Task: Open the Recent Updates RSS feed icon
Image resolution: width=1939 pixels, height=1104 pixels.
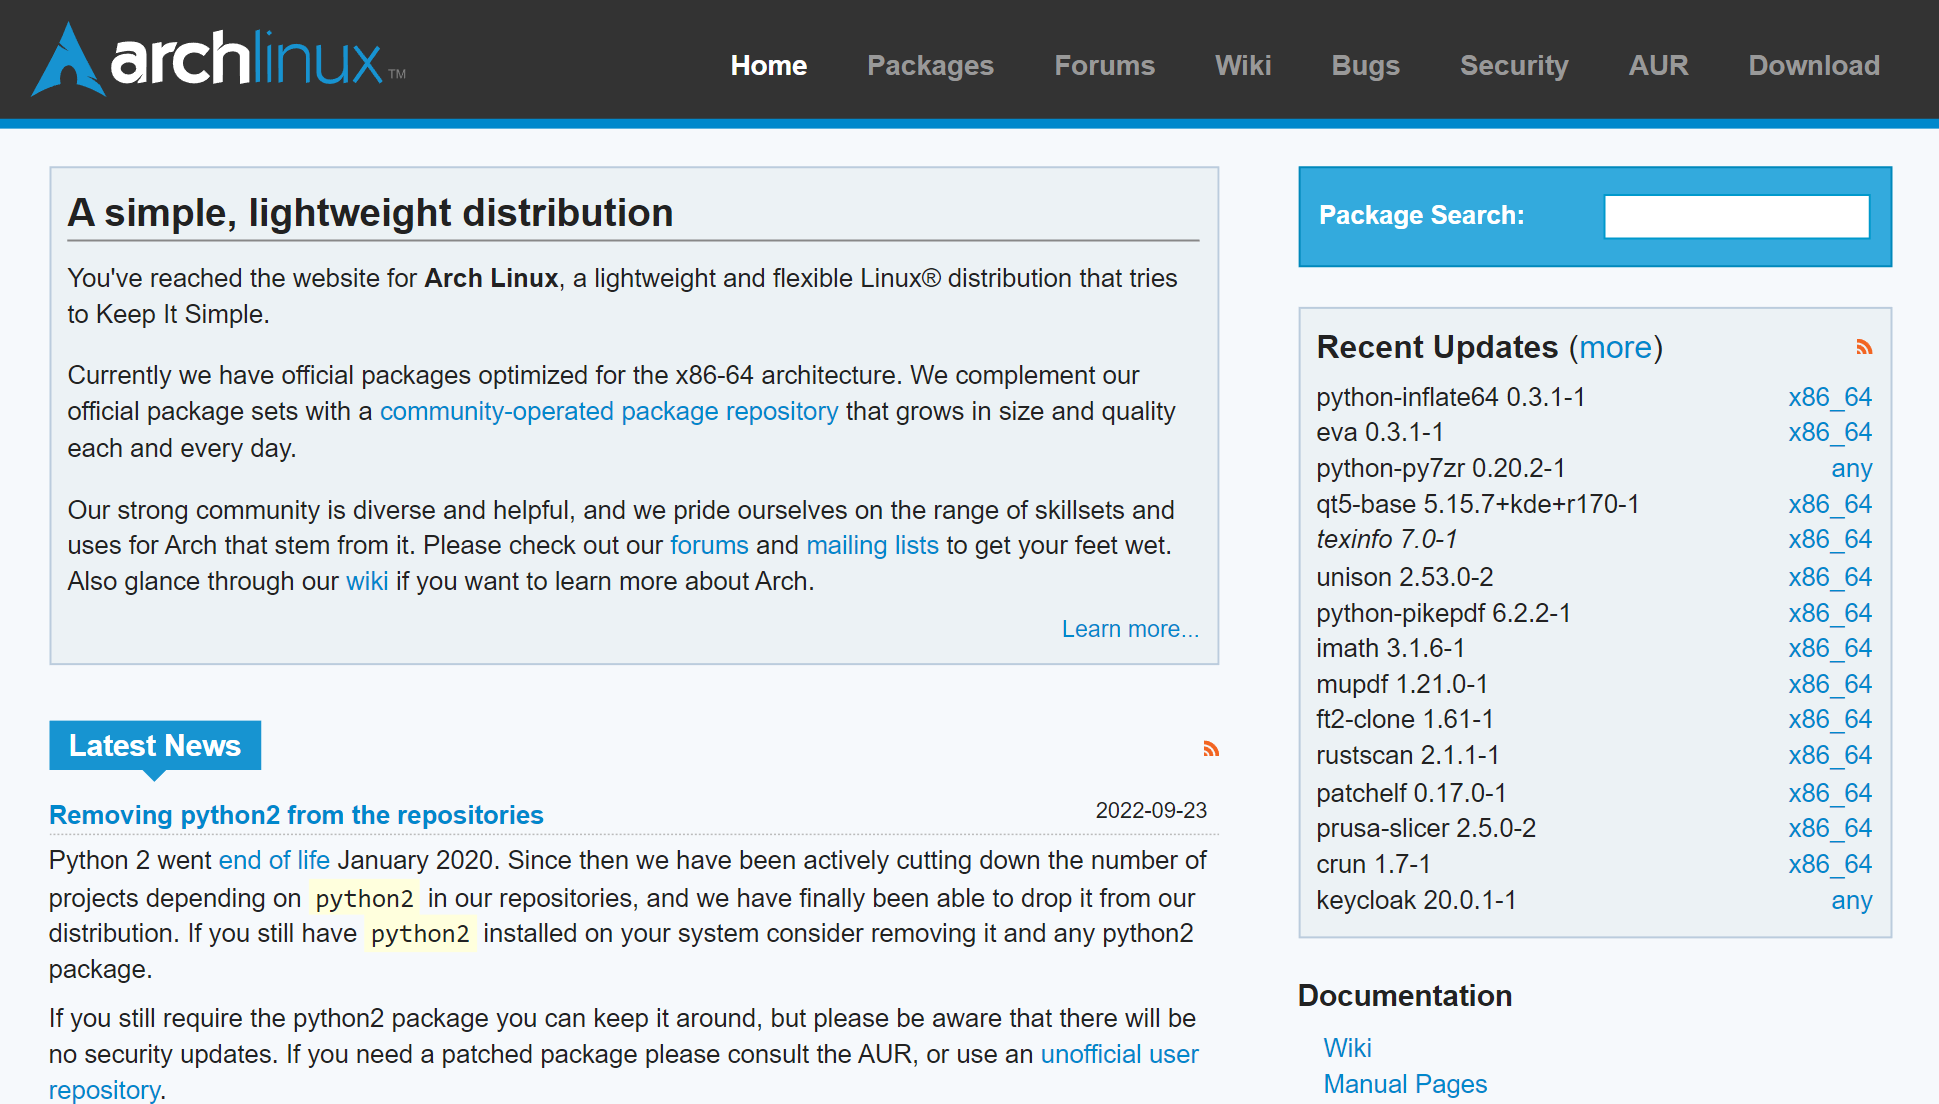Action: [1864, 347]
